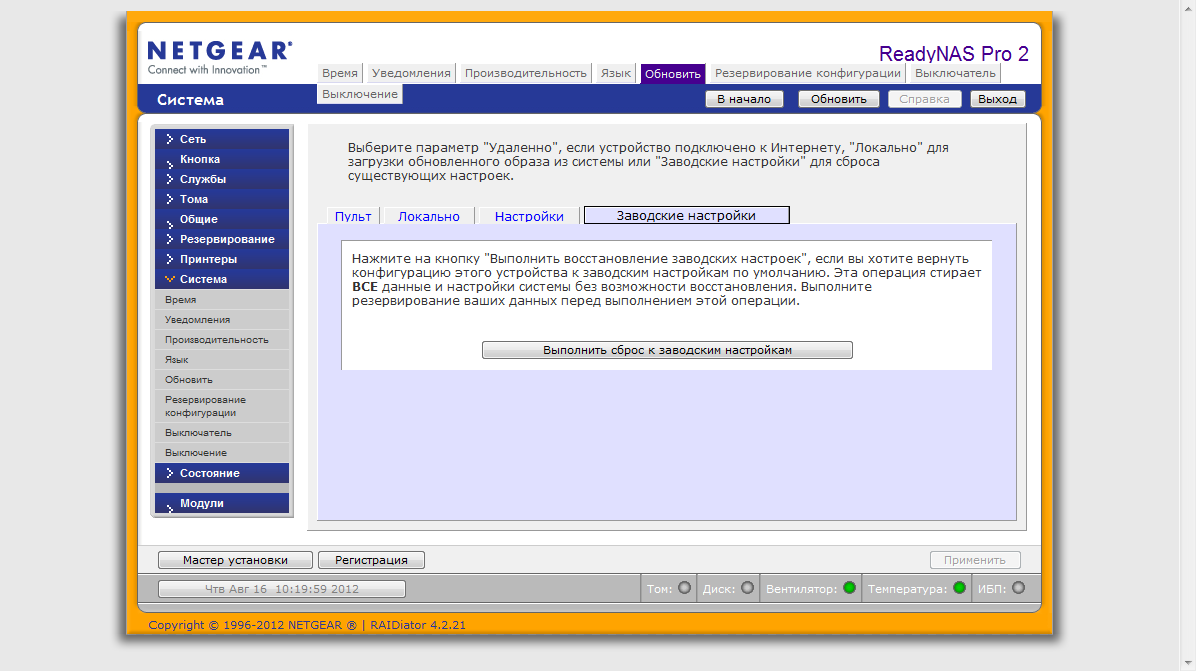Open Выключение in the sidebar submenu
The image size is (1196, 671).
[222, 452]
